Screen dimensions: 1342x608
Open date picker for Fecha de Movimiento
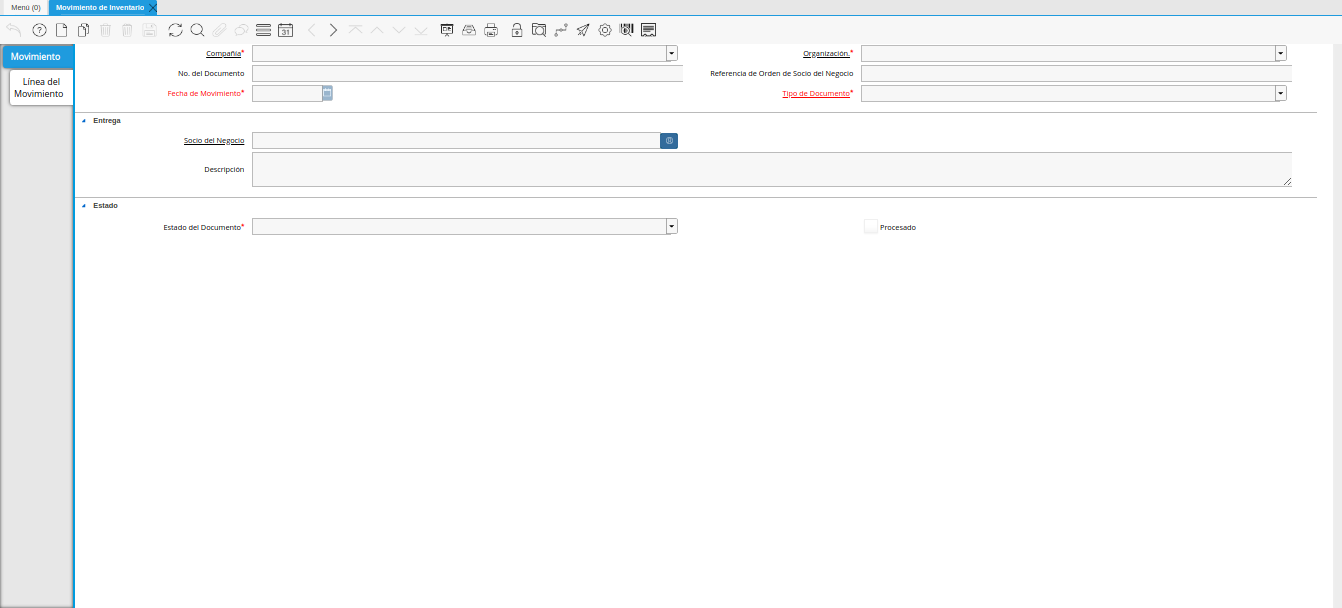327,93
